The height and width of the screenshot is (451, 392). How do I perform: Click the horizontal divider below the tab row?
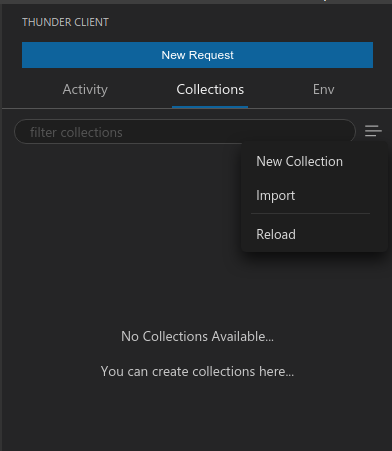(197, 108)
